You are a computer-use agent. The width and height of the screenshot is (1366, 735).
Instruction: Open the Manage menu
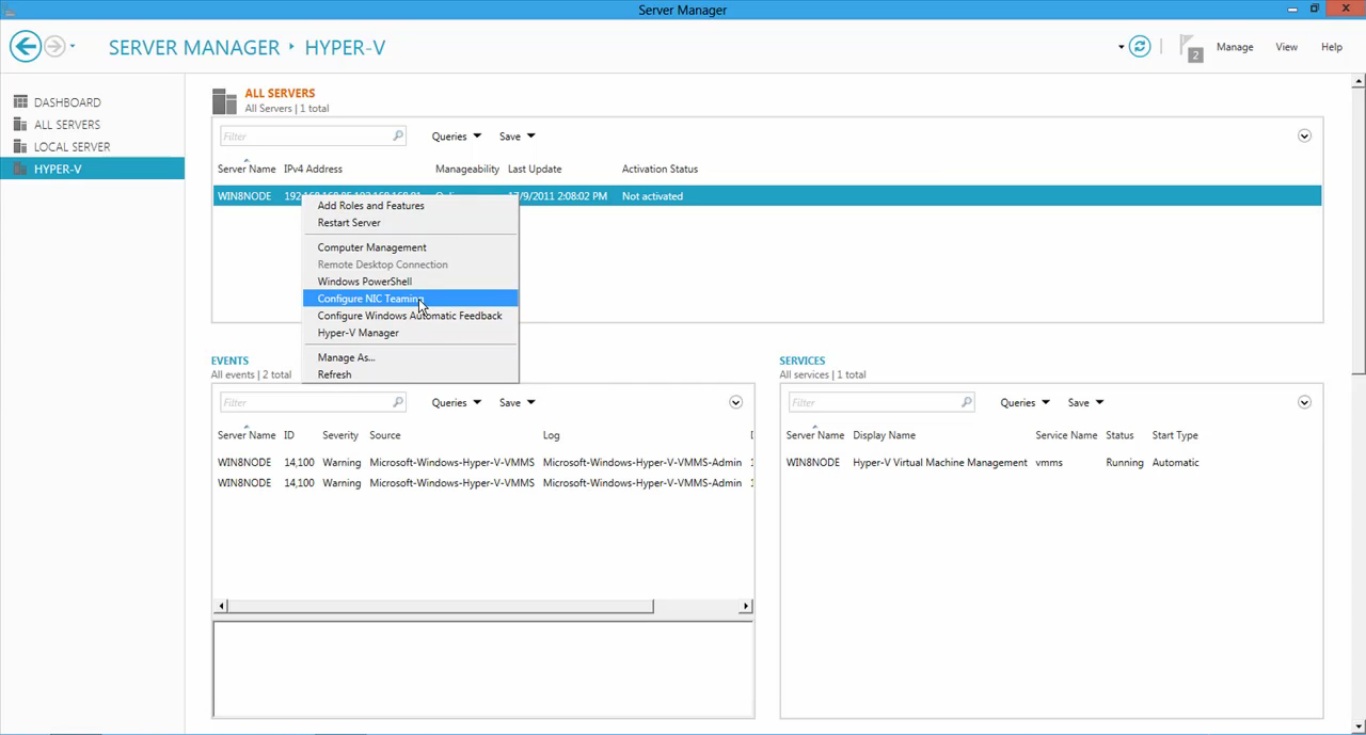[1235, 47]
